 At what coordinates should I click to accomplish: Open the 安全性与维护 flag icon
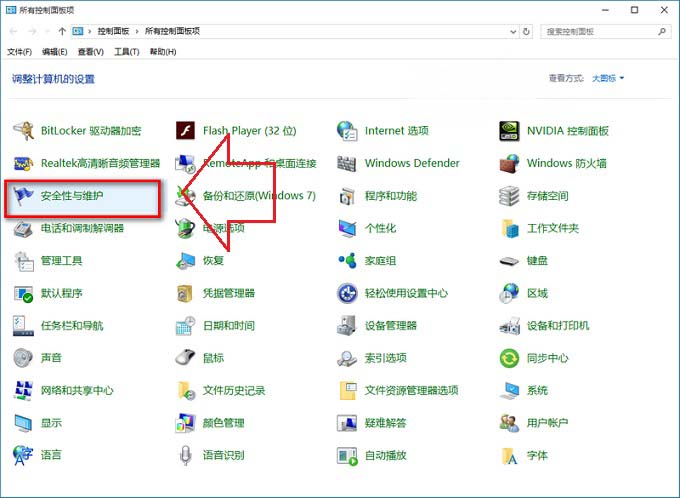point(23,196)
